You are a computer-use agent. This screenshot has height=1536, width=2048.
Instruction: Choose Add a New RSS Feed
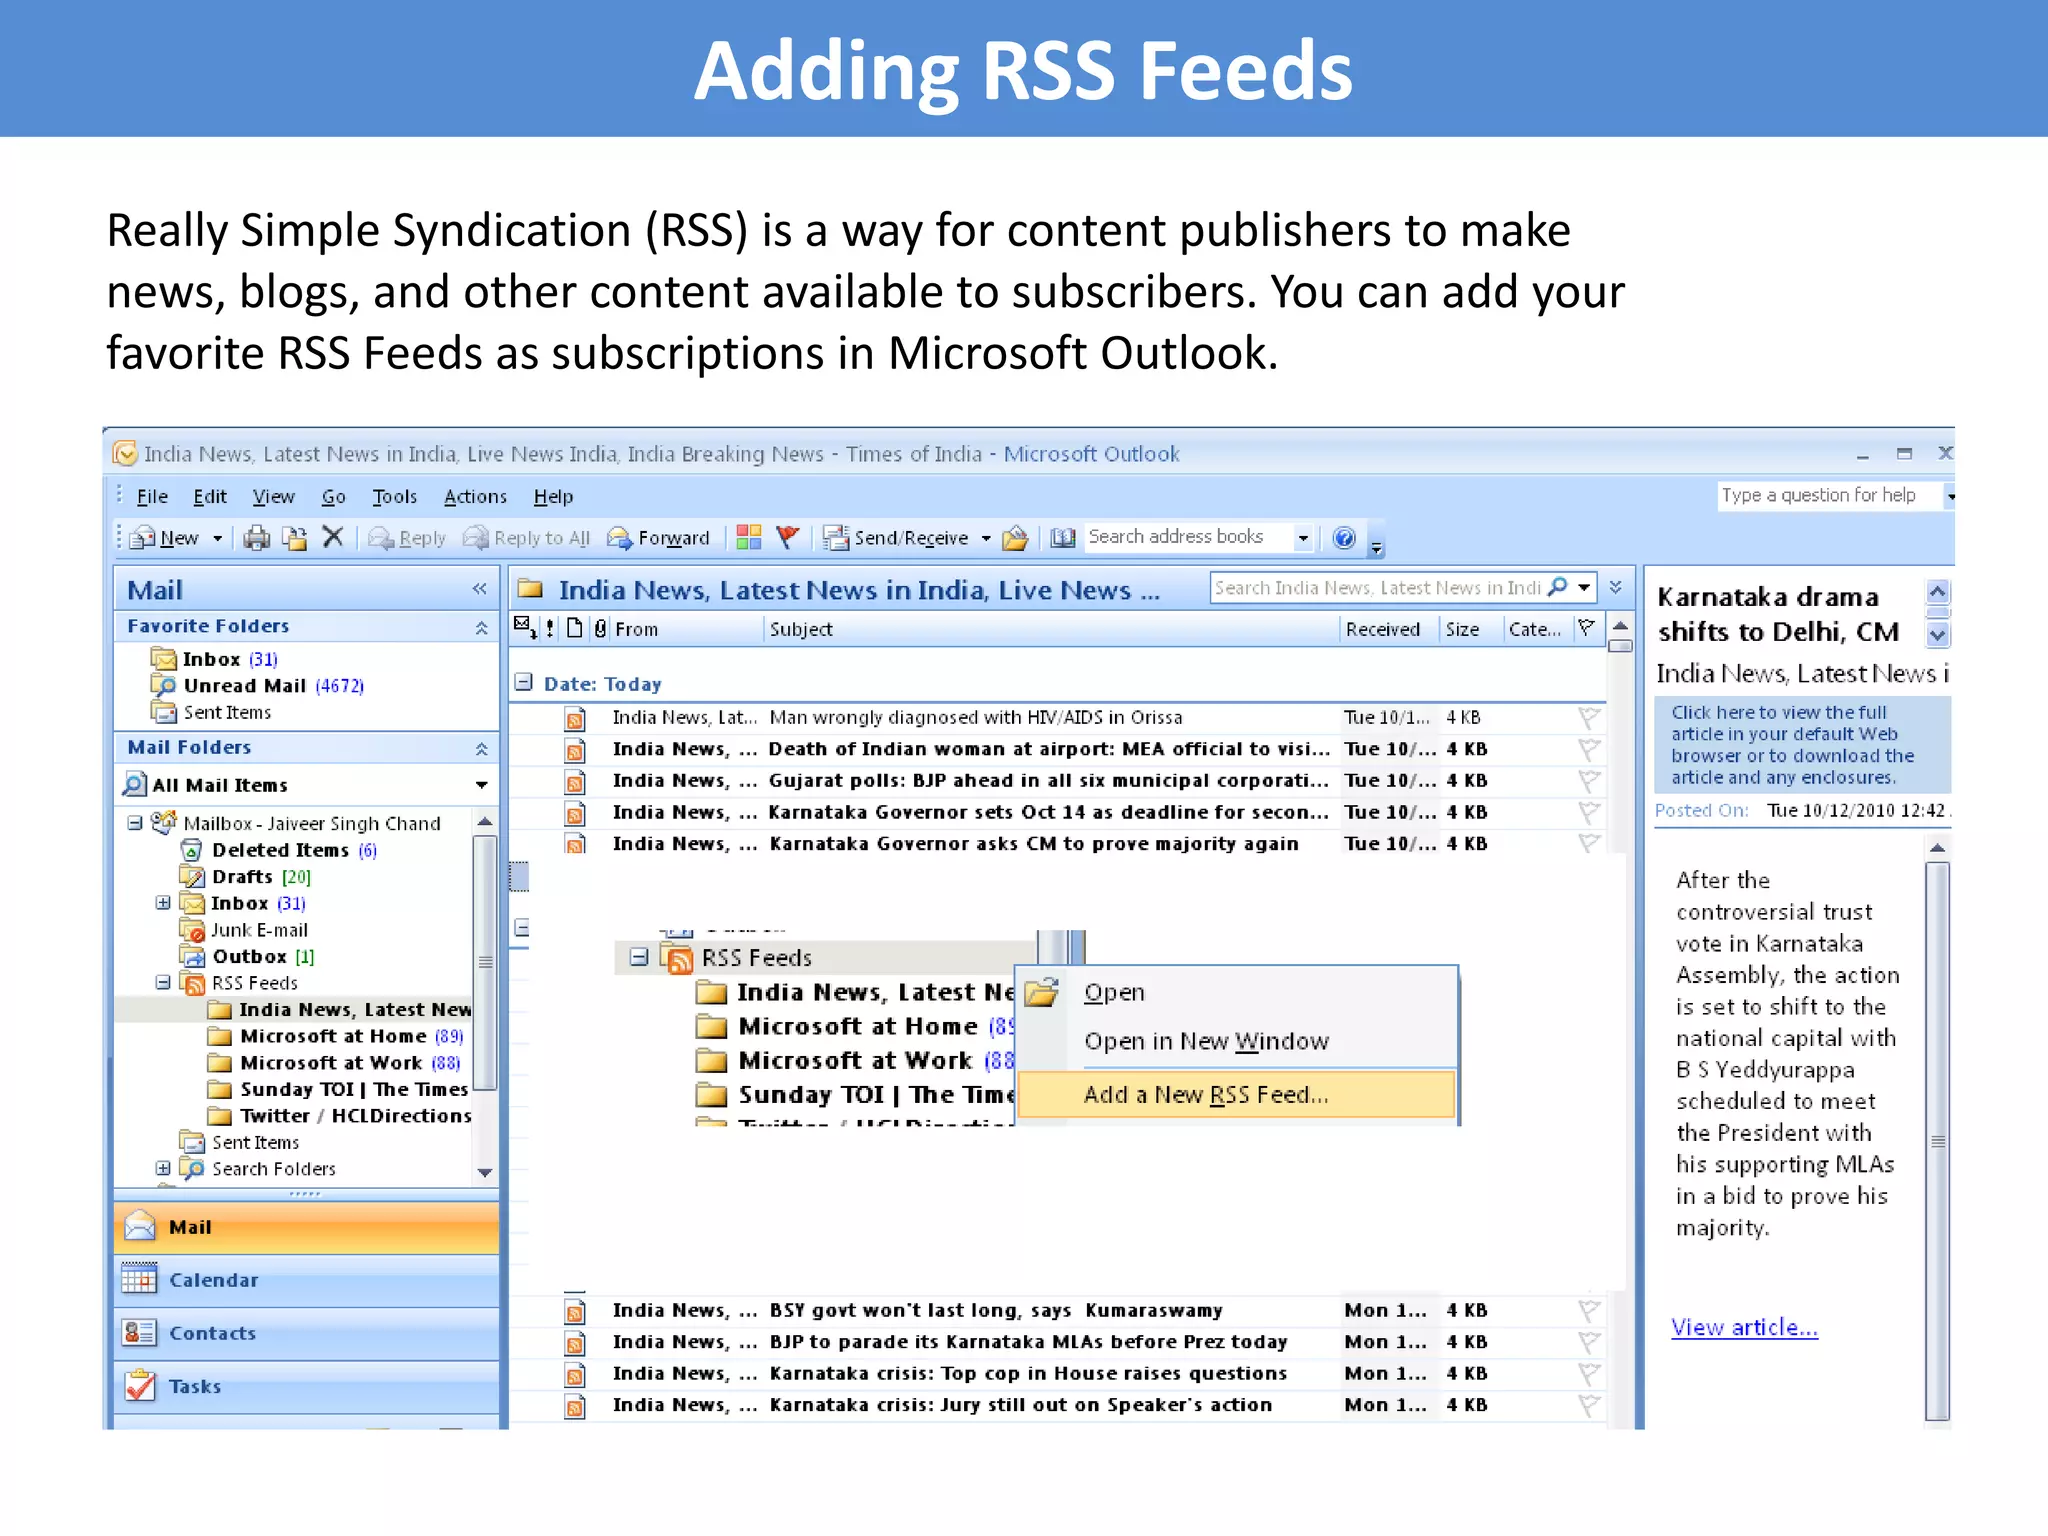[x=1237, y=1094]
